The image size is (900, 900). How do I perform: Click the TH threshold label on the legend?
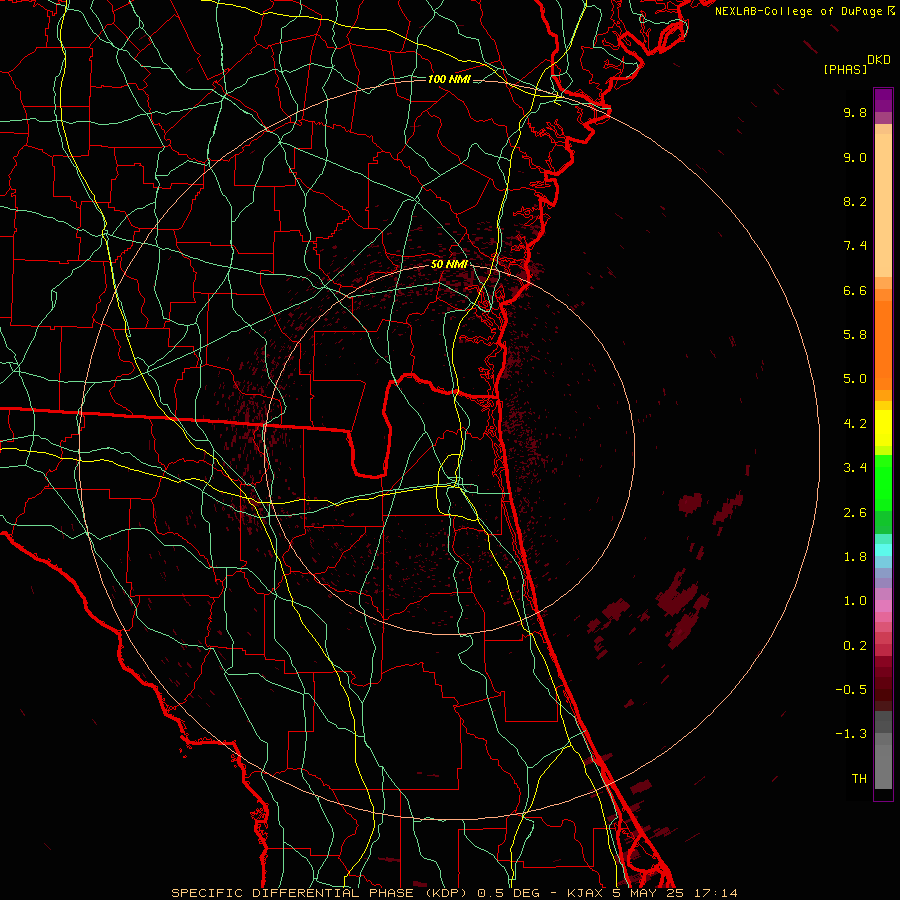[859, 779]
